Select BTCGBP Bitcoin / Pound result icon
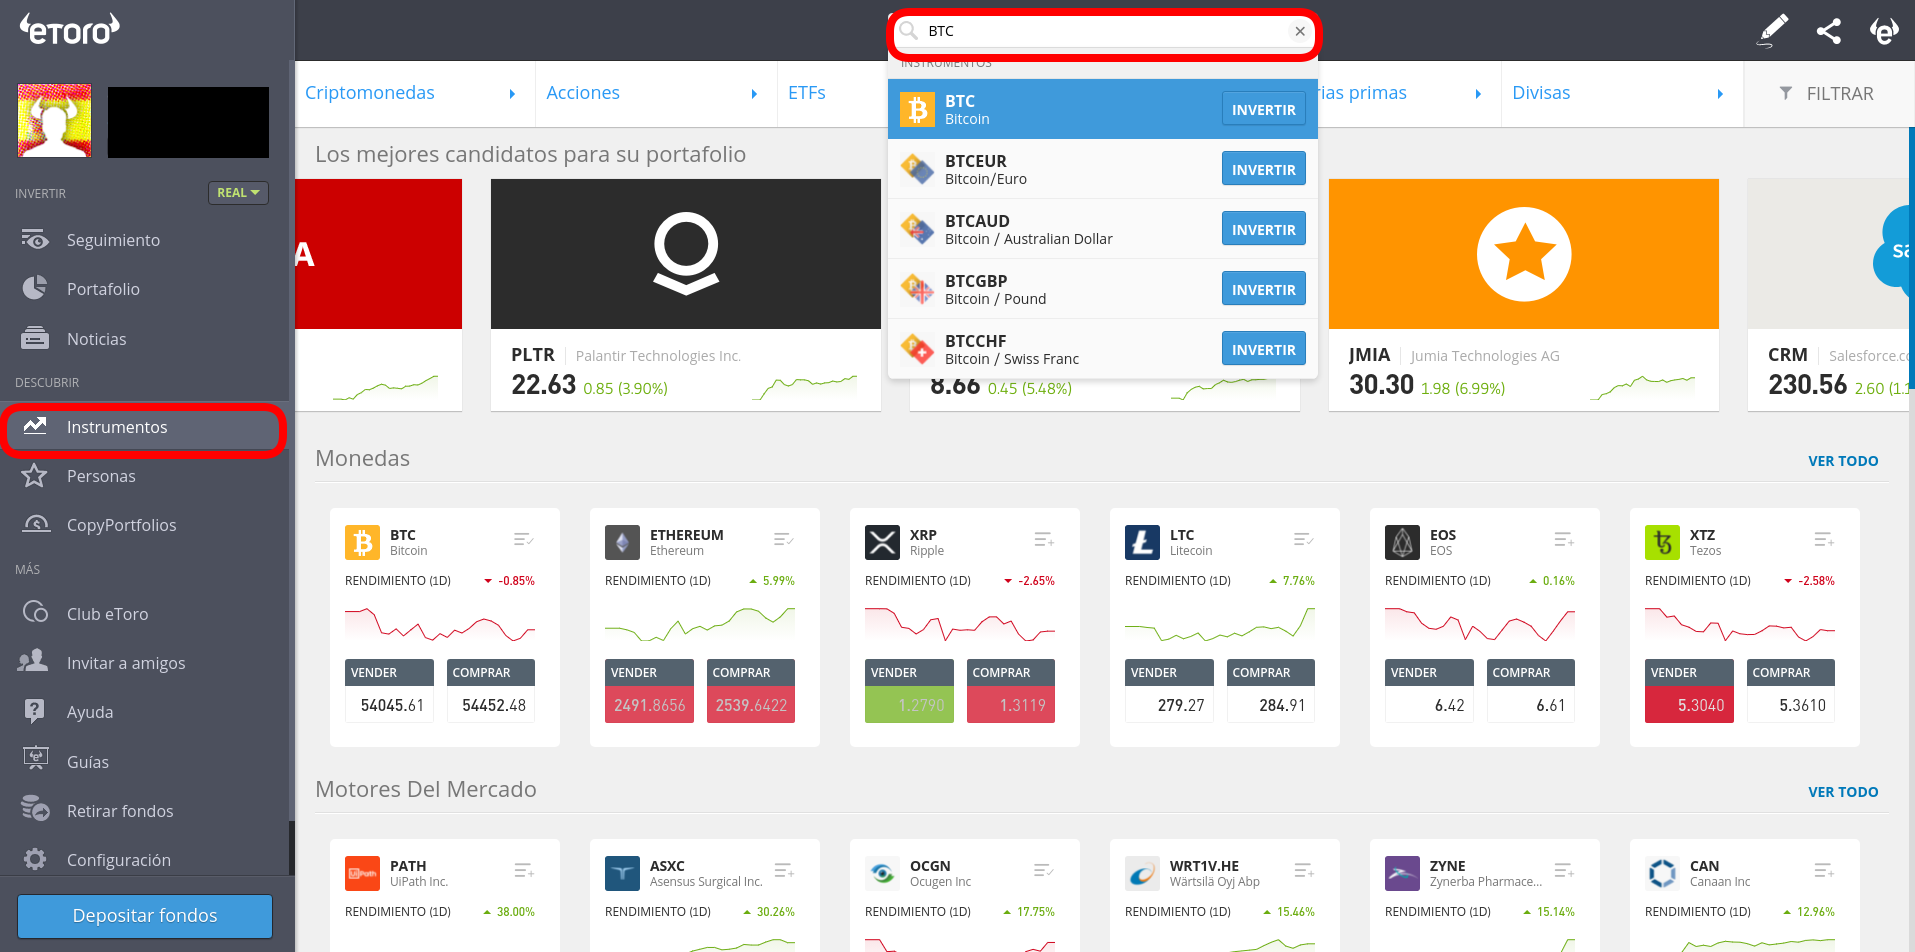The width and height of the screenshot is (1915, 952). (x=917, y=289)
